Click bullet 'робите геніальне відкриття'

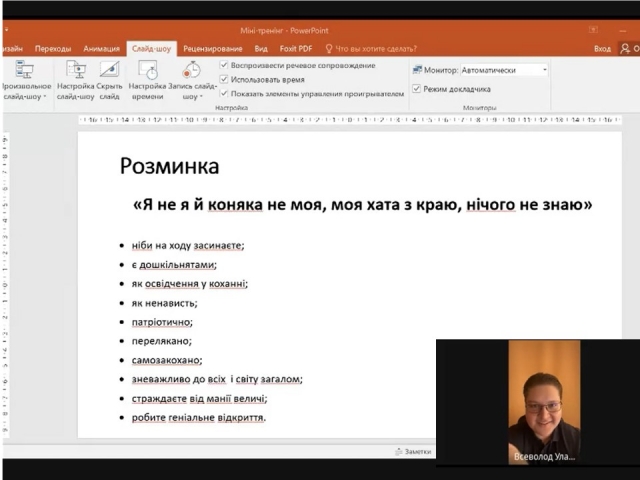pyautogui.click(x=199, y=418)
